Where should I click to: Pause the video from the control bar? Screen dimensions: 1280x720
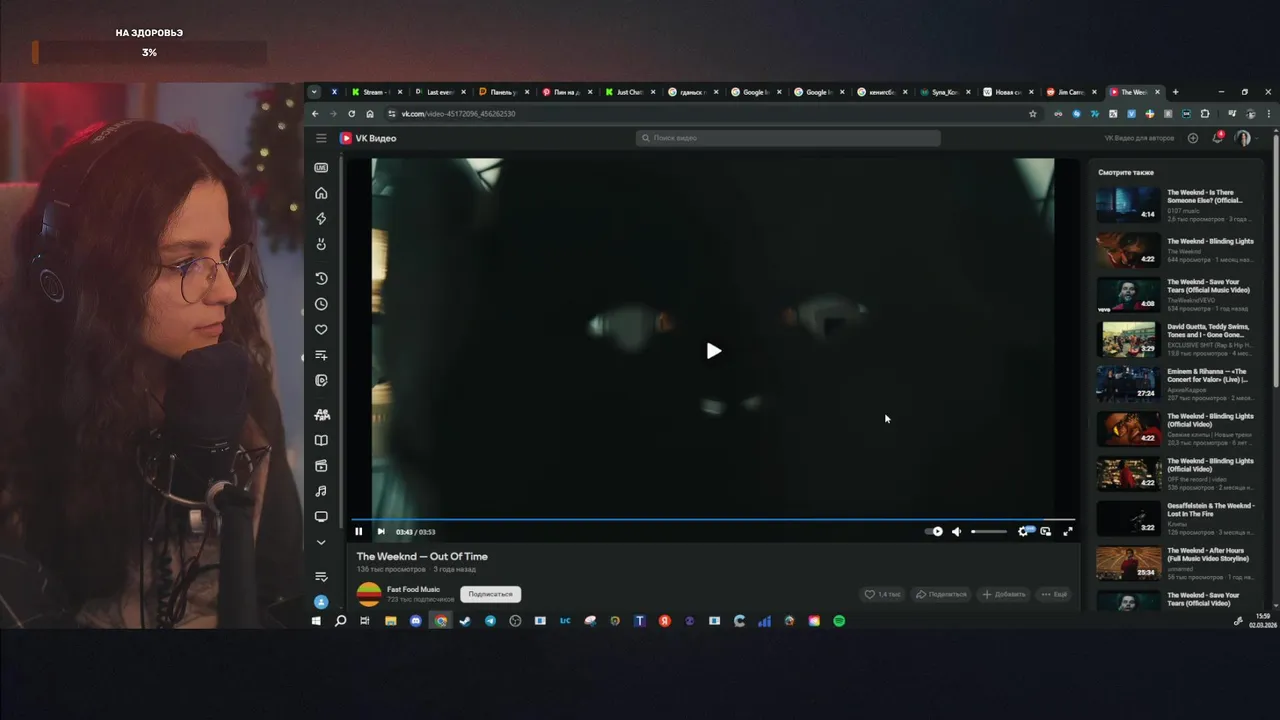[x=359, y=532]
